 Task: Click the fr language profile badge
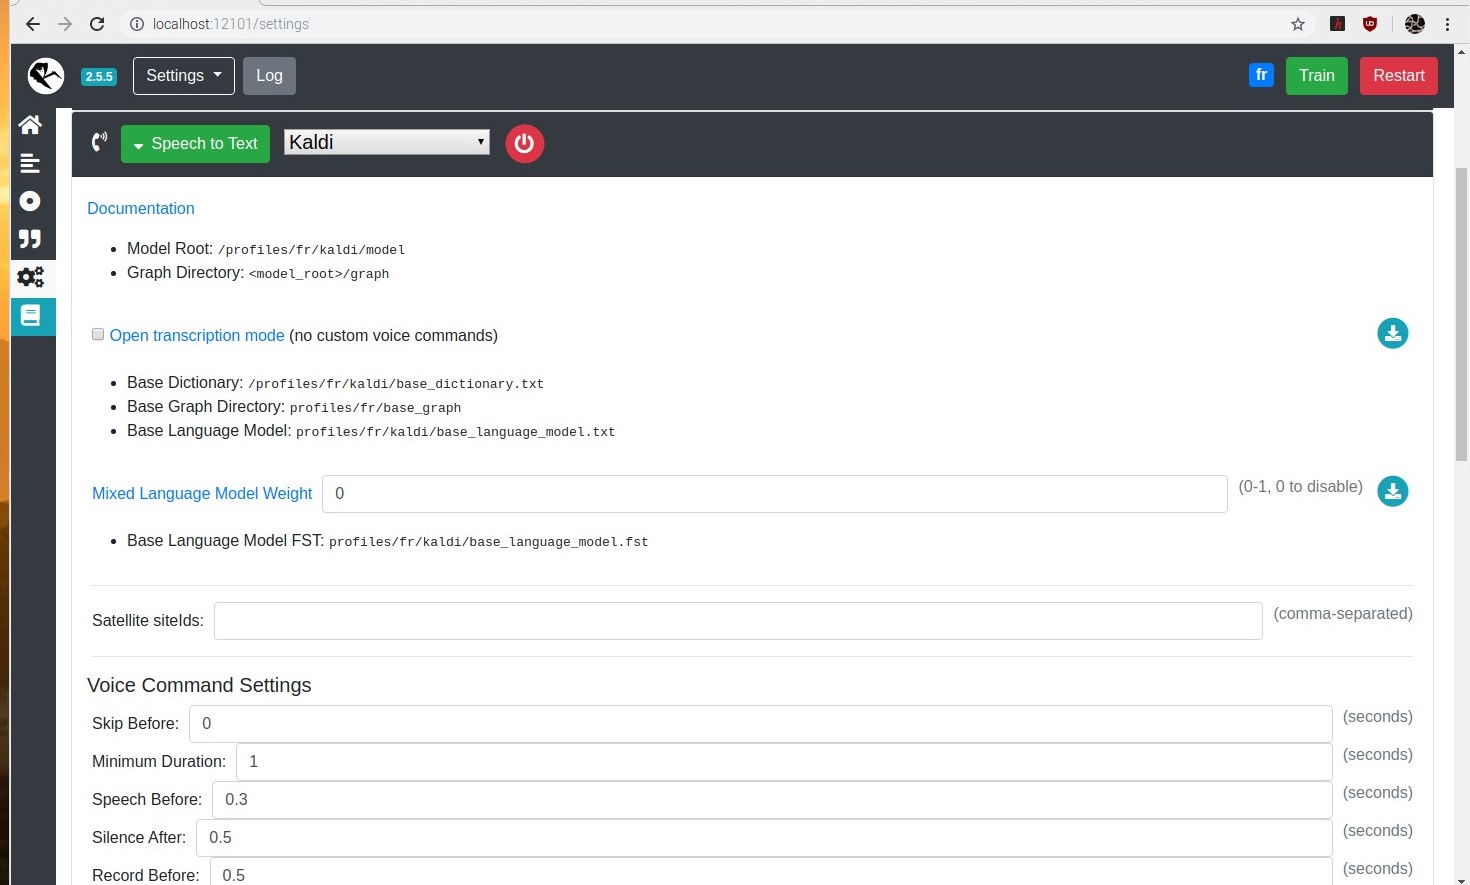click(1261, 75)
